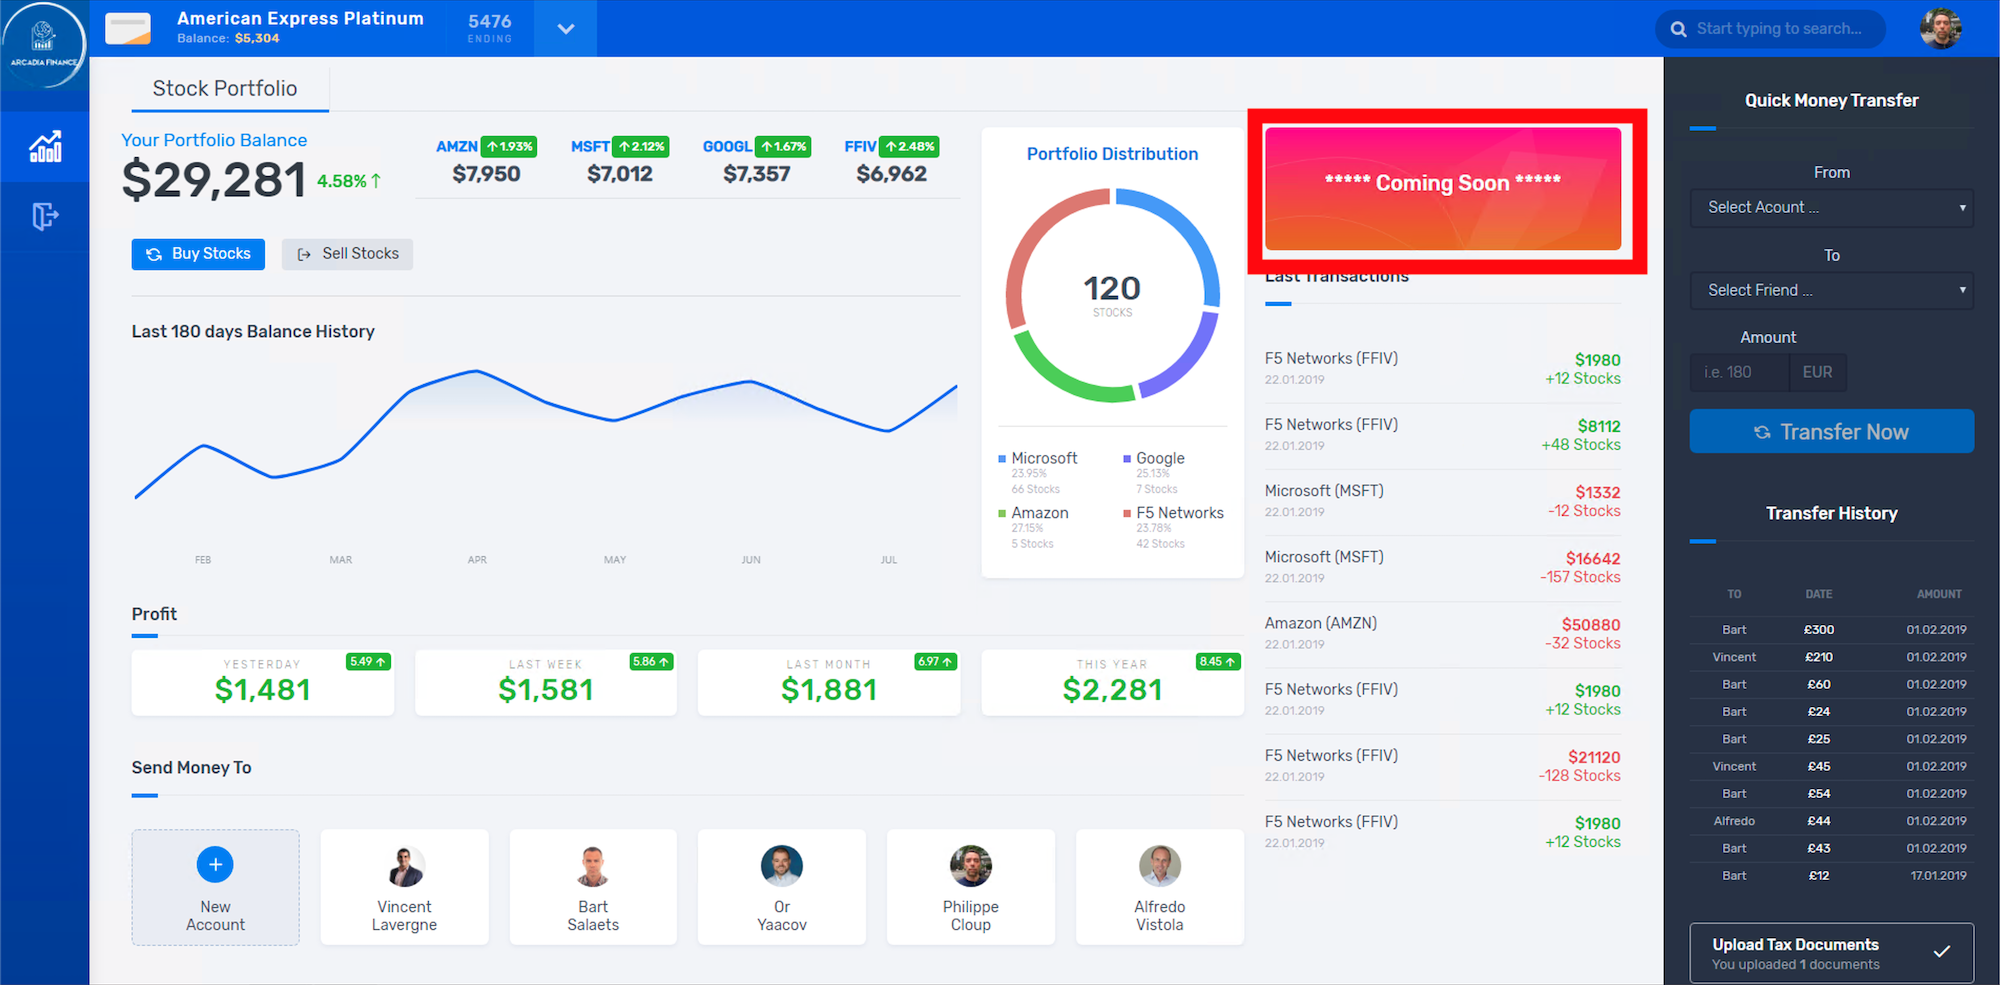
Task: Click Bart Salaets' avatar
Action: (593, 866)
